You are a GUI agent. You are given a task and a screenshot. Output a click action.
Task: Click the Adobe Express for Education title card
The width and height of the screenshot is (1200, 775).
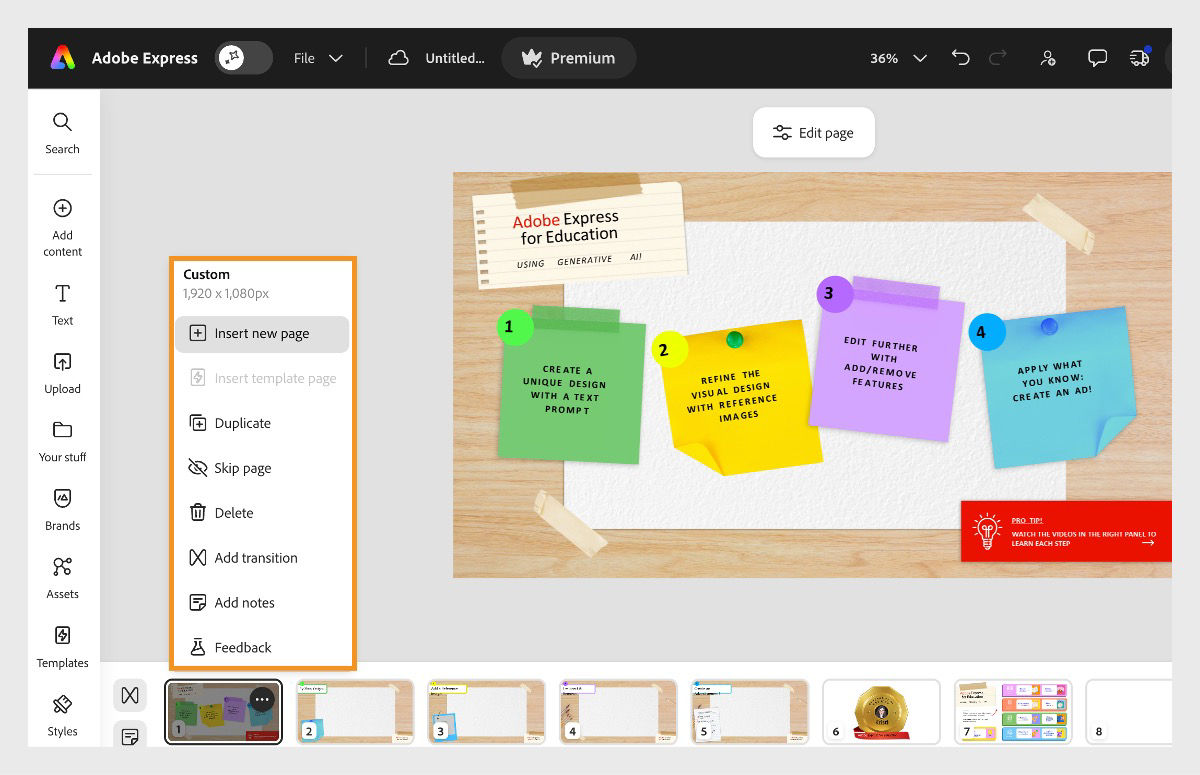pos(580,234)
